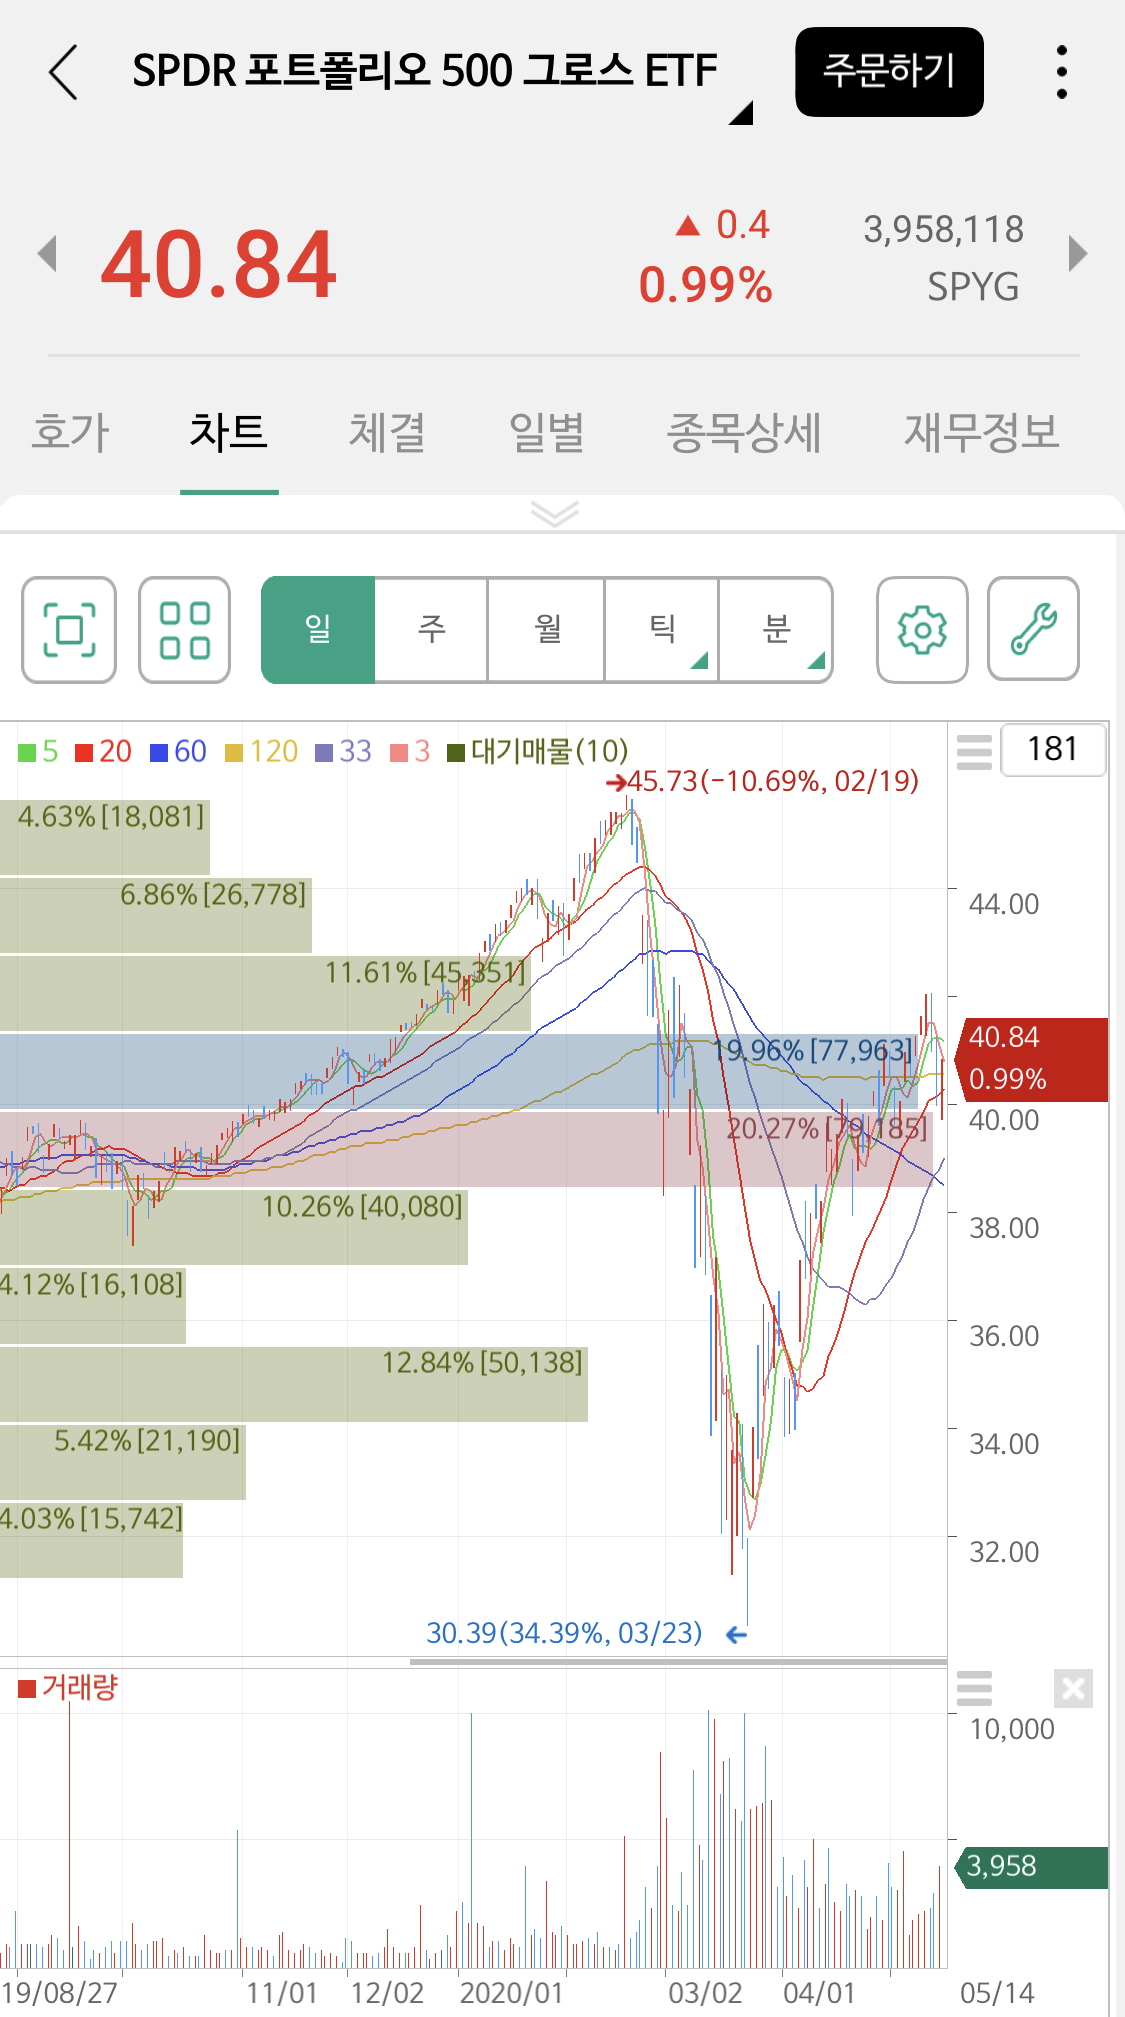Open chart settings gear icon

[x=922, y=630]
